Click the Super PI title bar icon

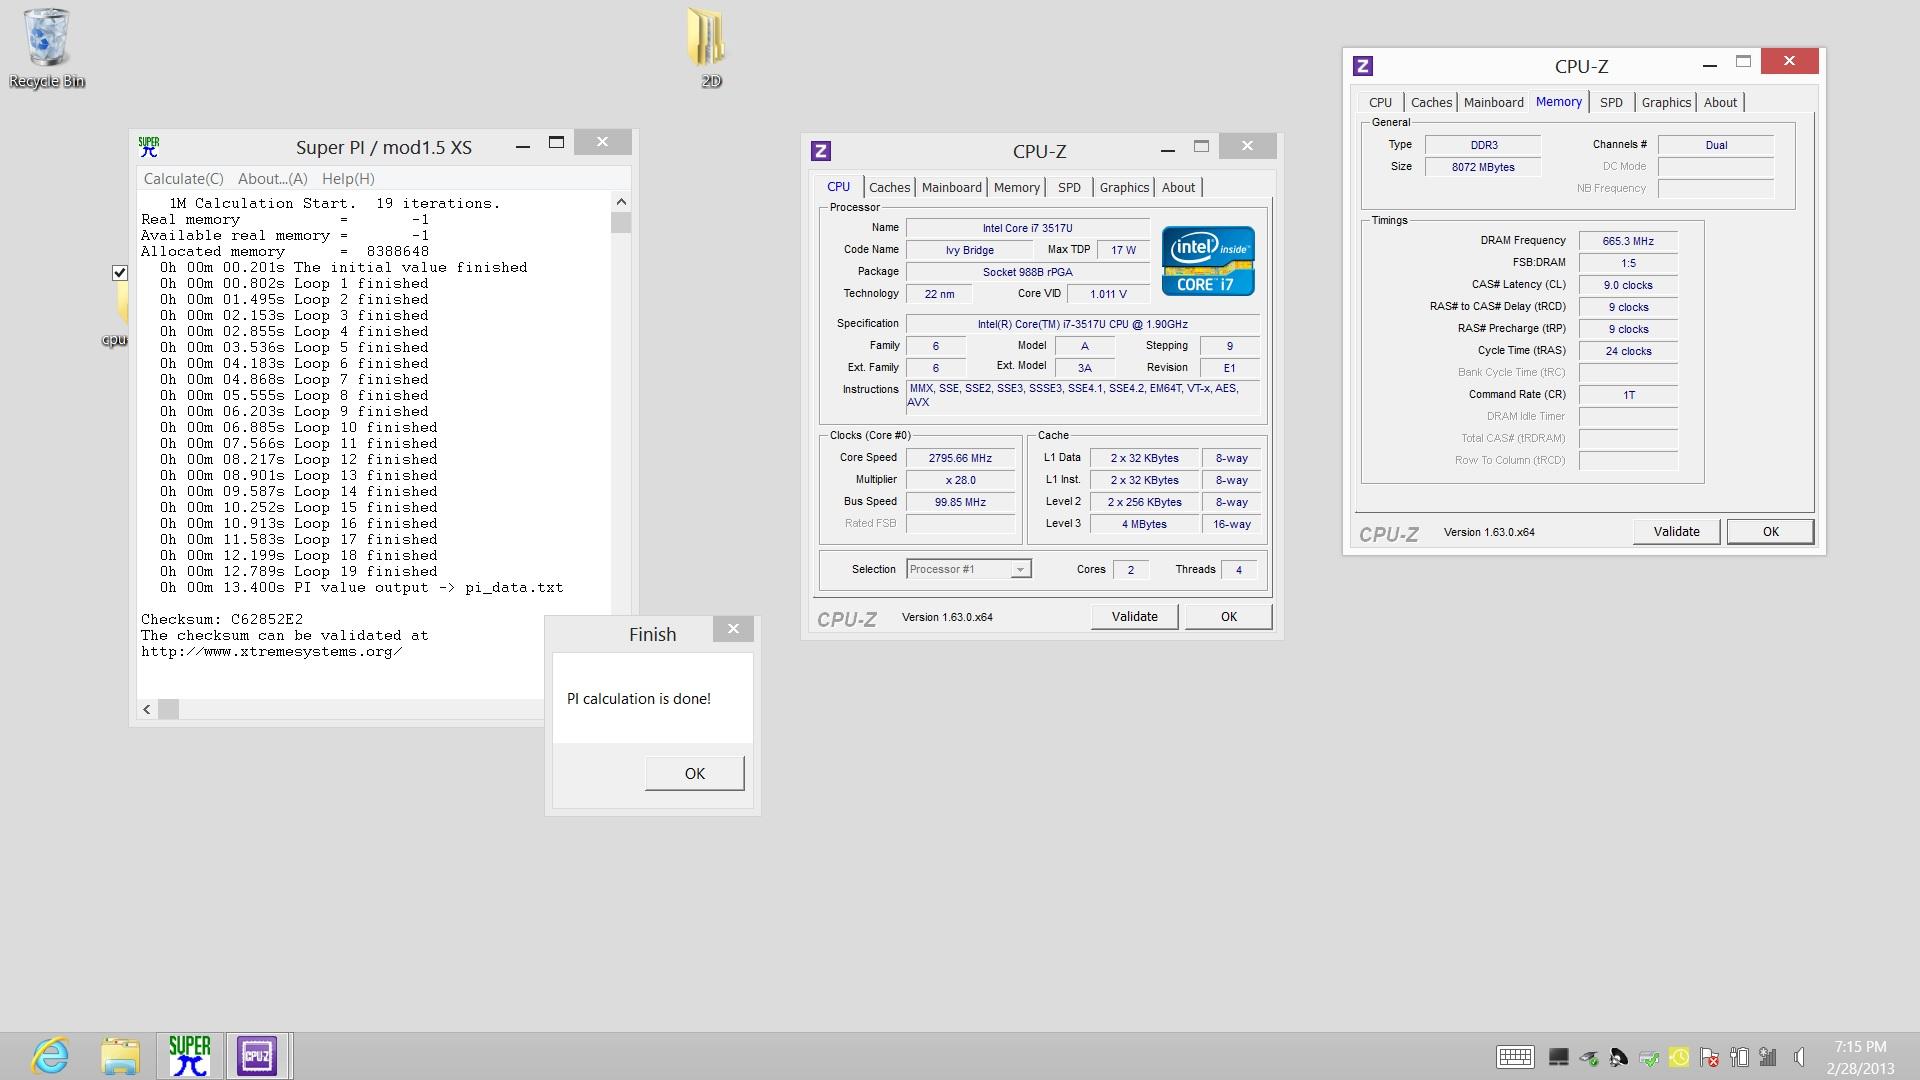point(149,147)
